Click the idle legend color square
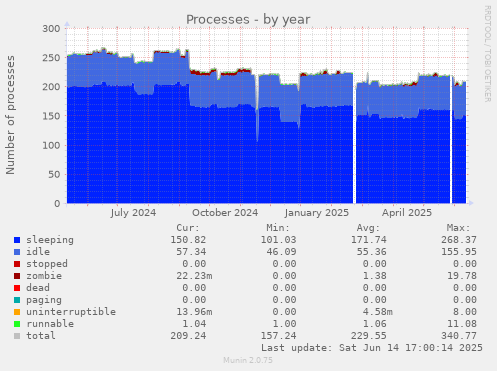Screen dimensions: 497x371 pos(17,252)
